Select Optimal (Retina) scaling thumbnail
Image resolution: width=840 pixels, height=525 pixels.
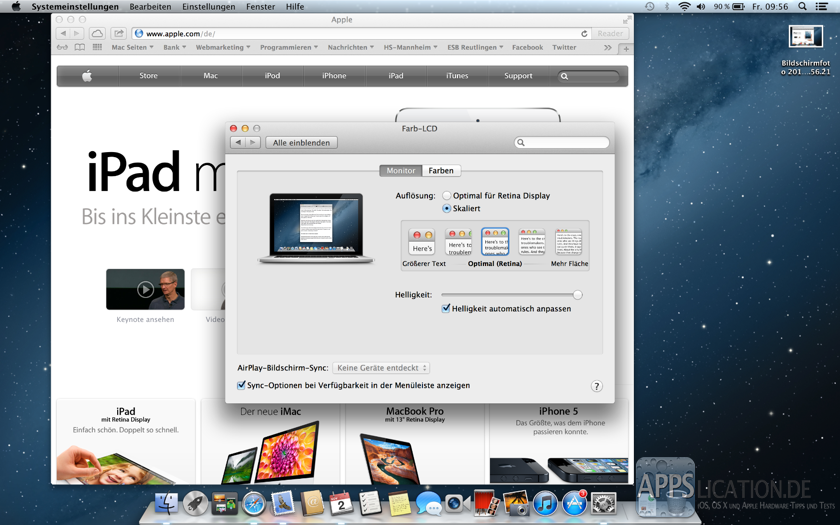coord(495,242)
